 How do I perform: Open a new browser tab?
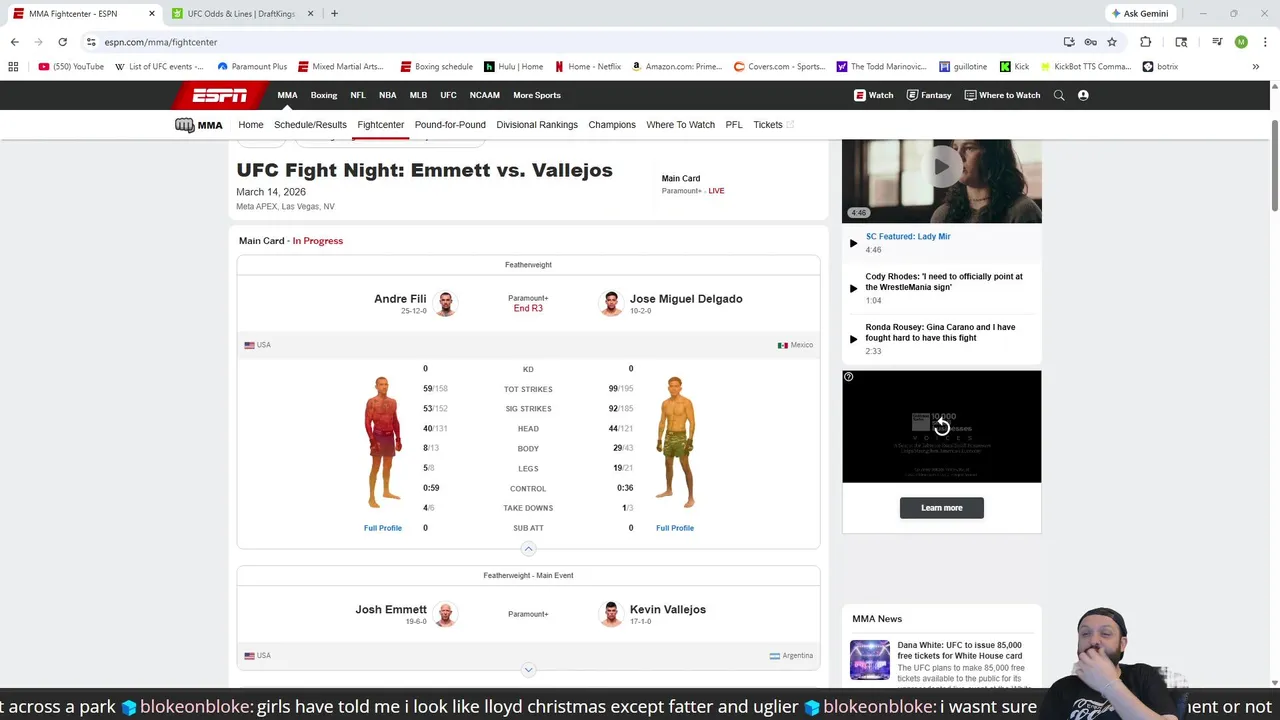click(334, 14)
